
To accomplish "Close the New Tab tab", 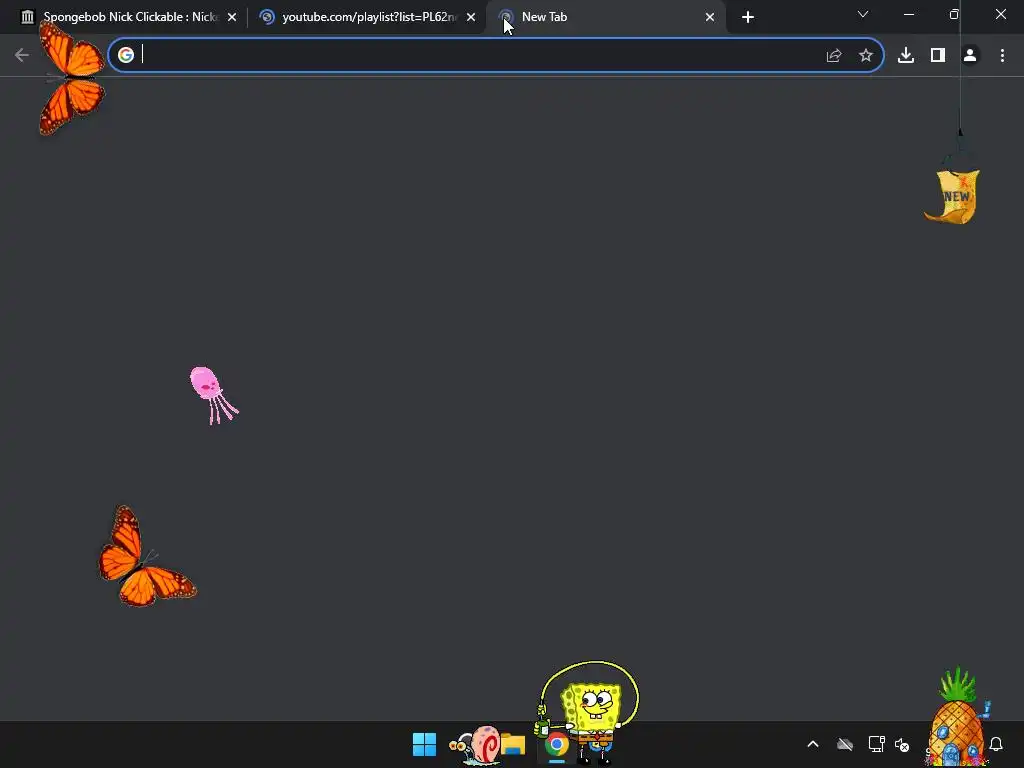I will [710, 17].
